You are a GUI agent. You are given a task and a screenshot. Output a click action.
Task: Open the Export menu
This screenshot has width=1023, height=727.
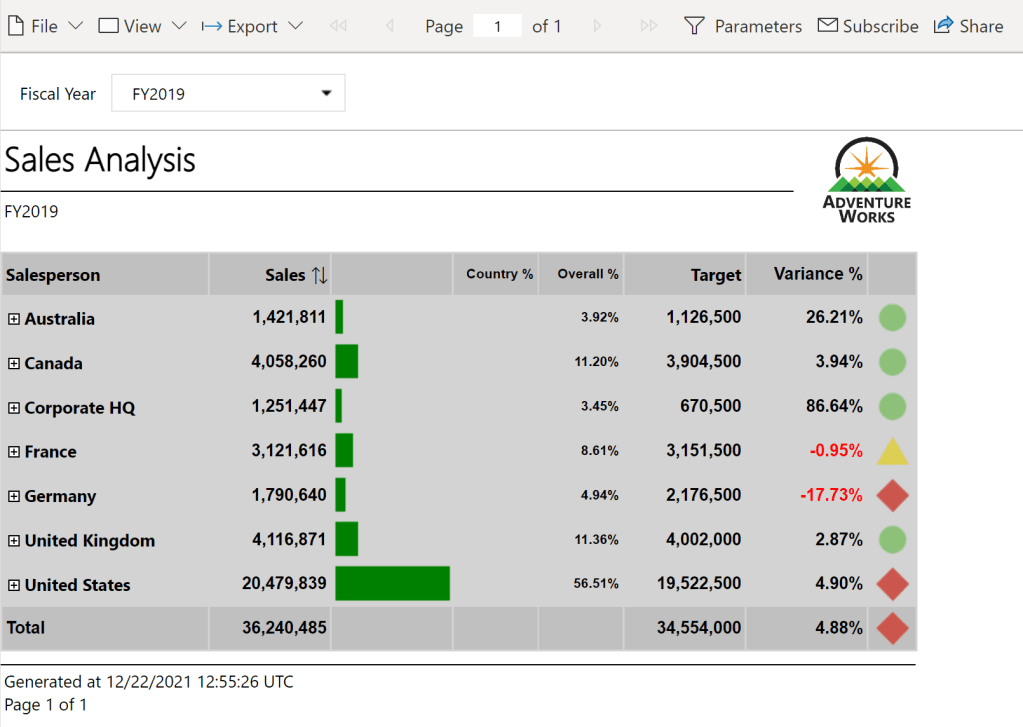(x=252, y=26)
